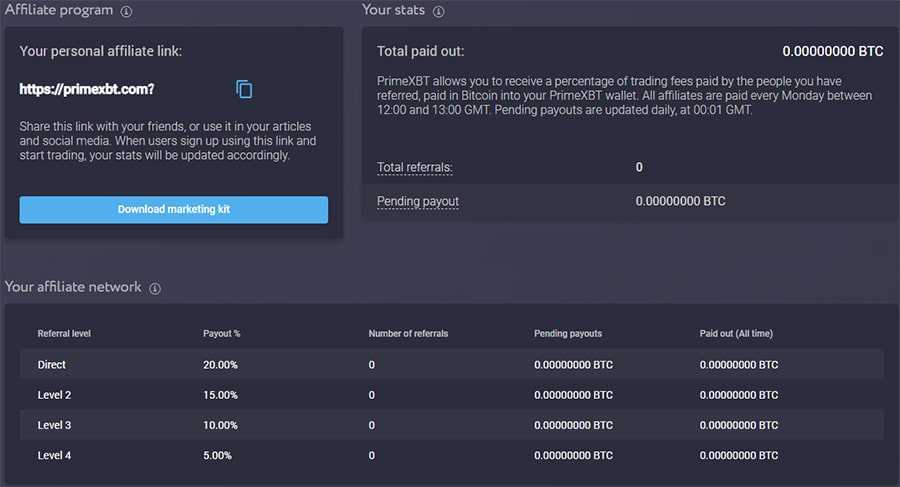Show info for Your affiliate network

point(155,288)
